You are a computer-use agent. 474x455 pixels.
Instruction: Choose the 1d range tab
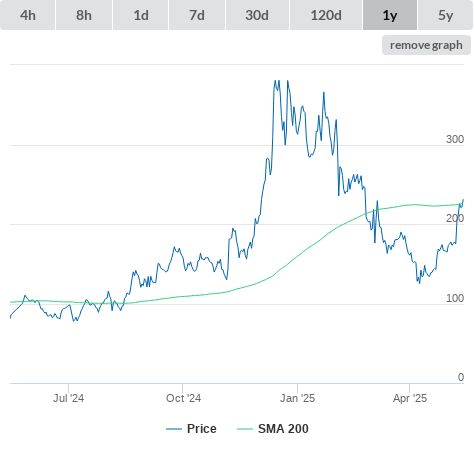click(x=141, y=15)
